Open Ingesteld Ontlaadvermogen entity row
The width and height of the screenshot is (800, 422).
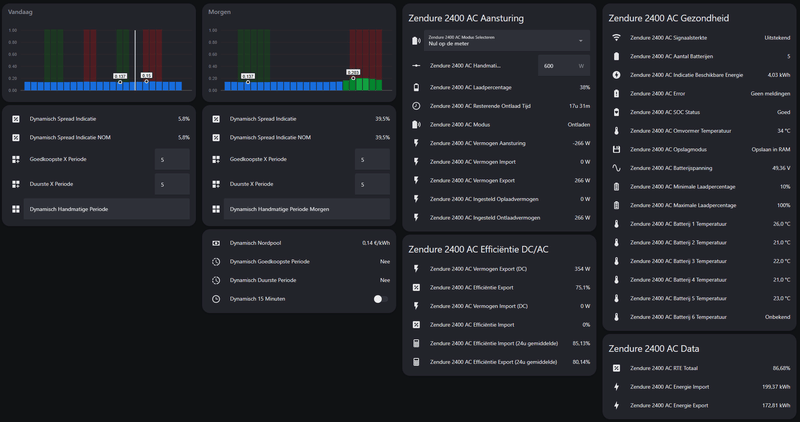[499, 218]
